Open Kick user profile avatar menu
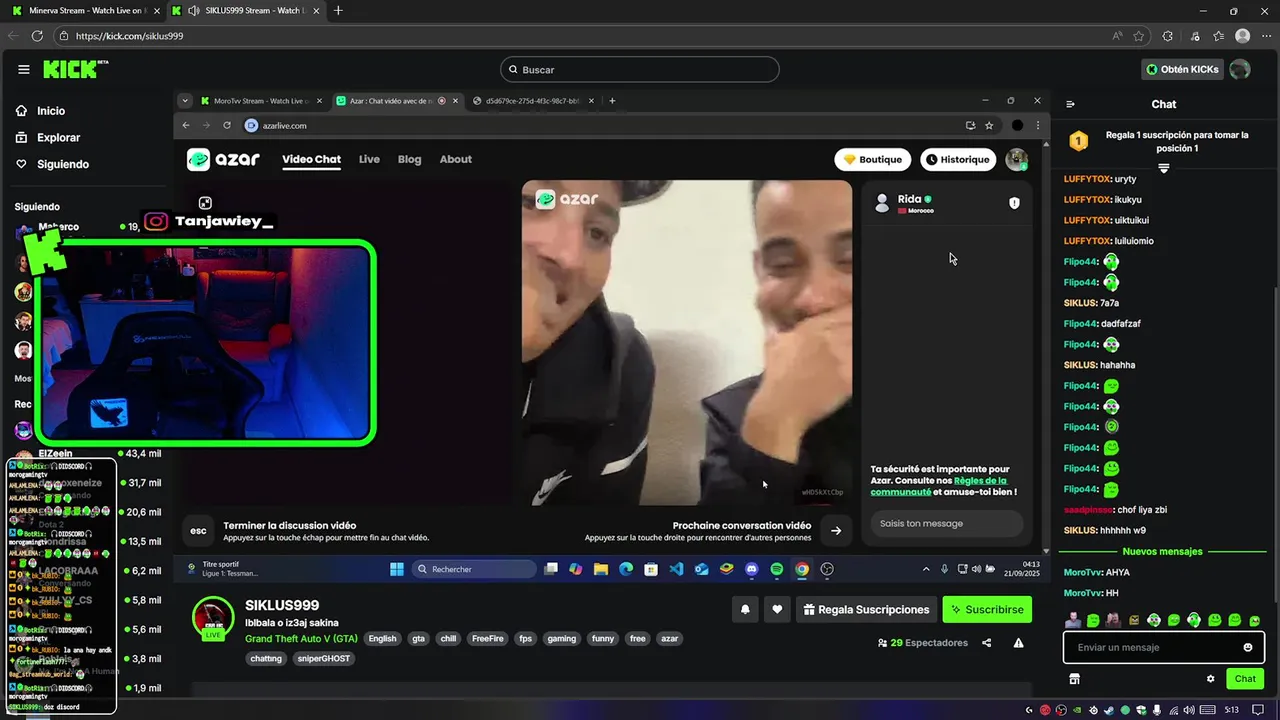Image resolution: width=1280 pixels, height=720 pixels. [1240, 69]
